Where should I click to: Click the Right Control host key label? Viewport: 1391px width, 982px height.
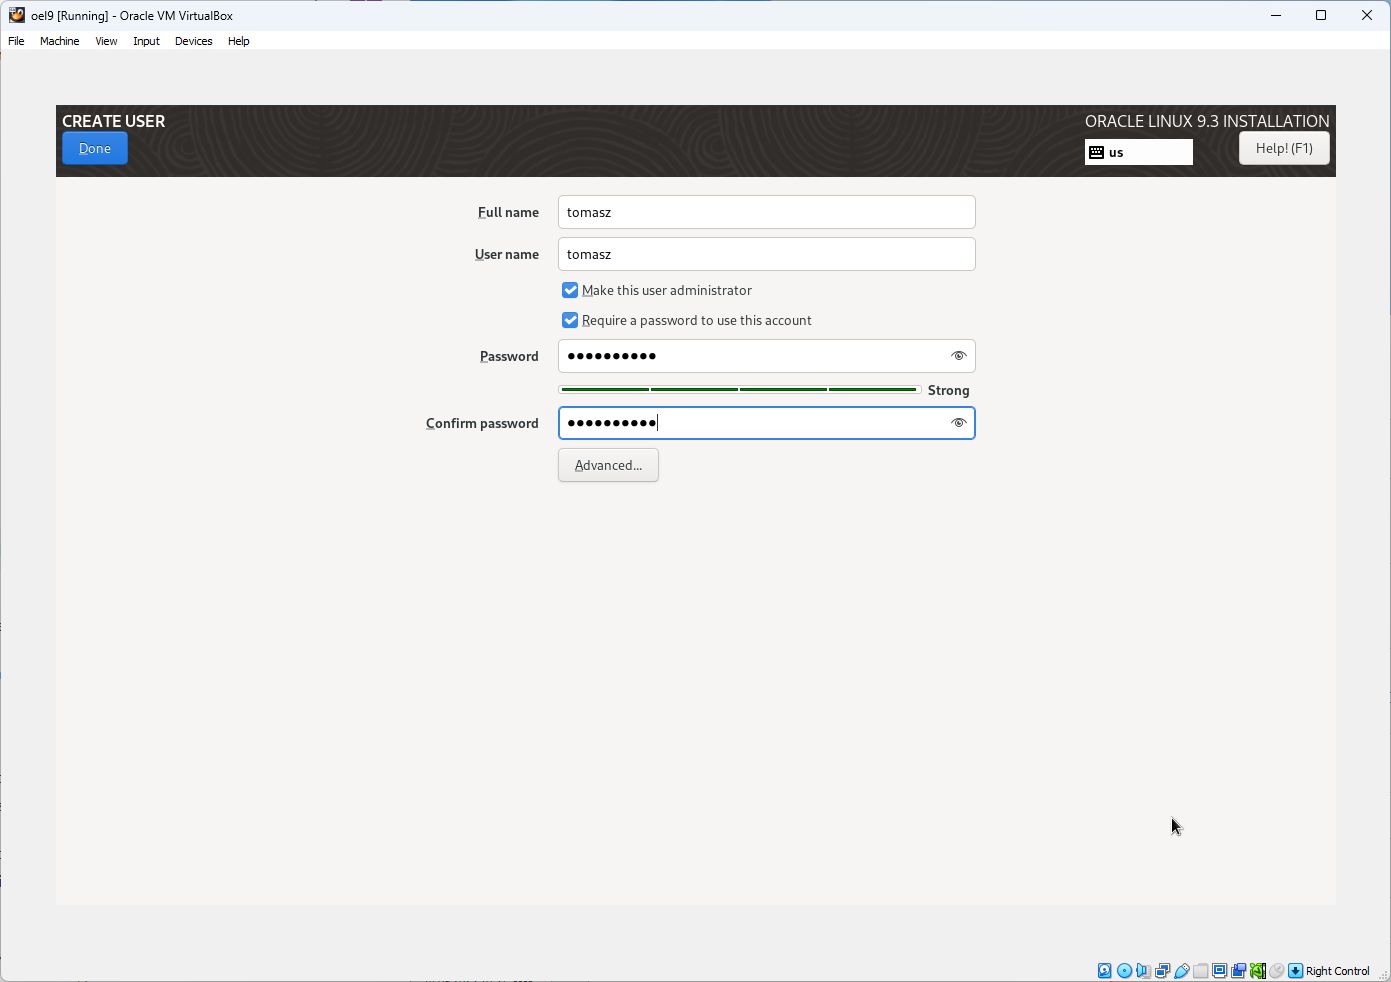pyautogui.click(x=1337, y=971)
